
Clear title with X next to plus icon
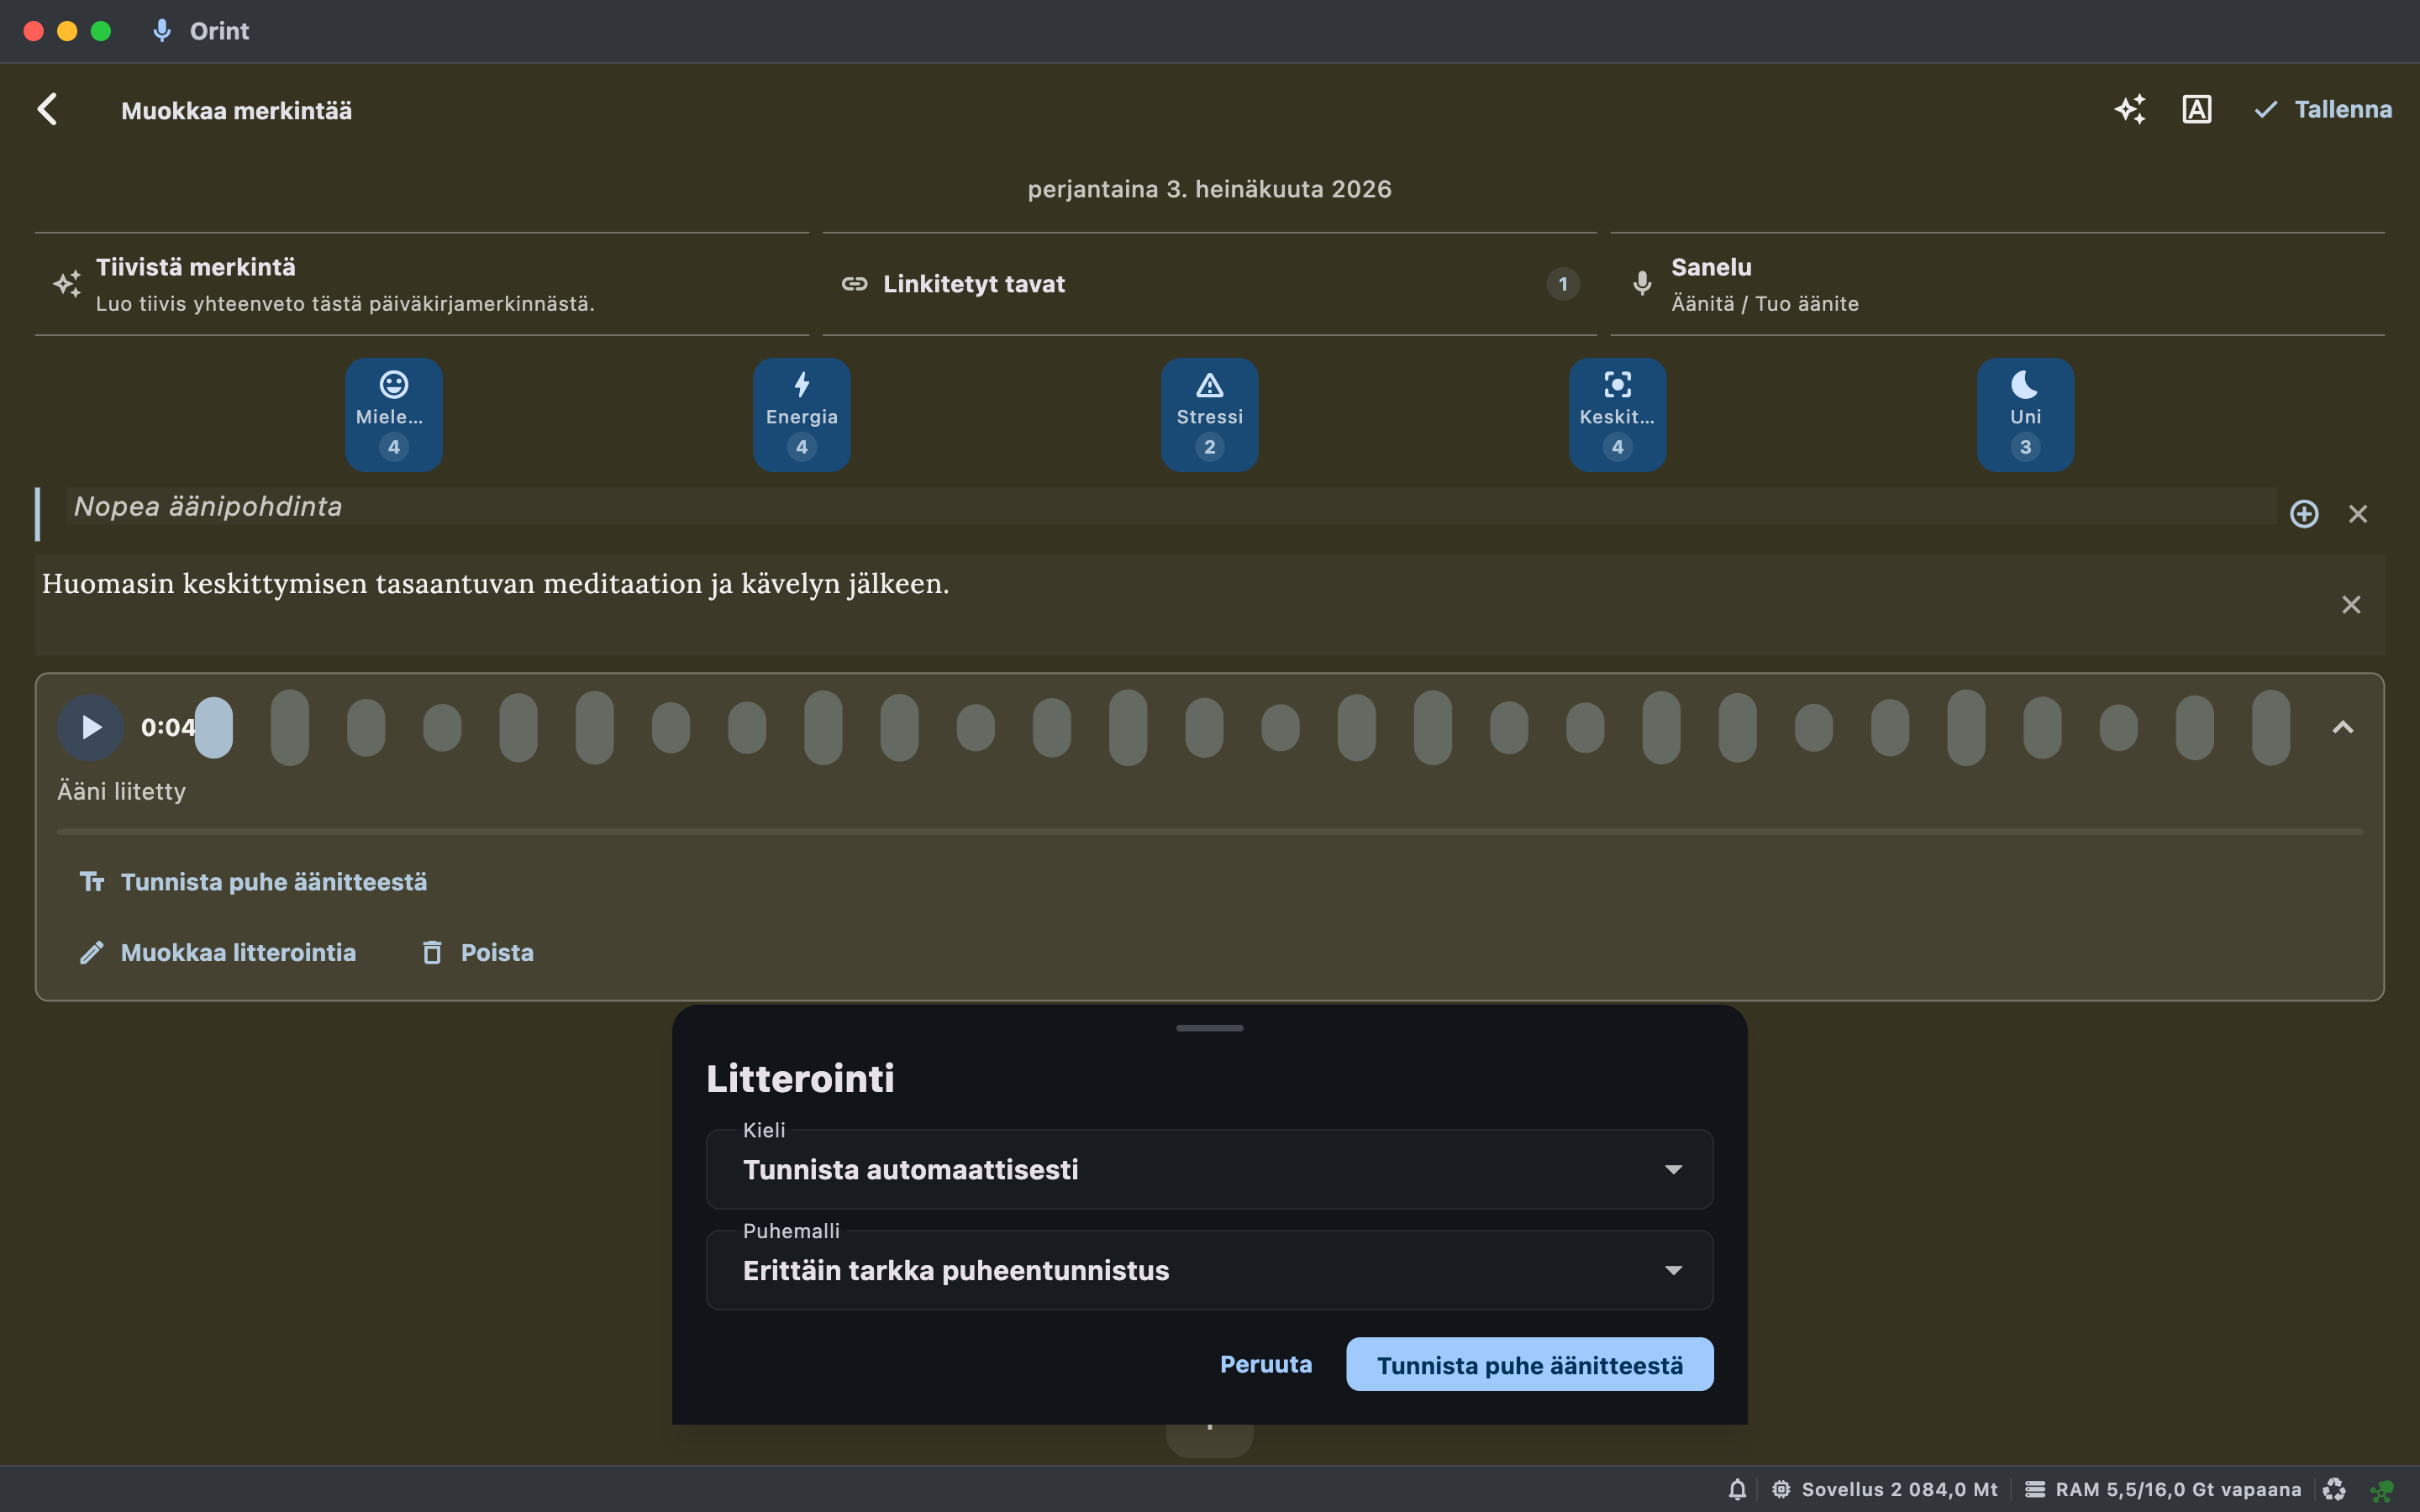2358,514
